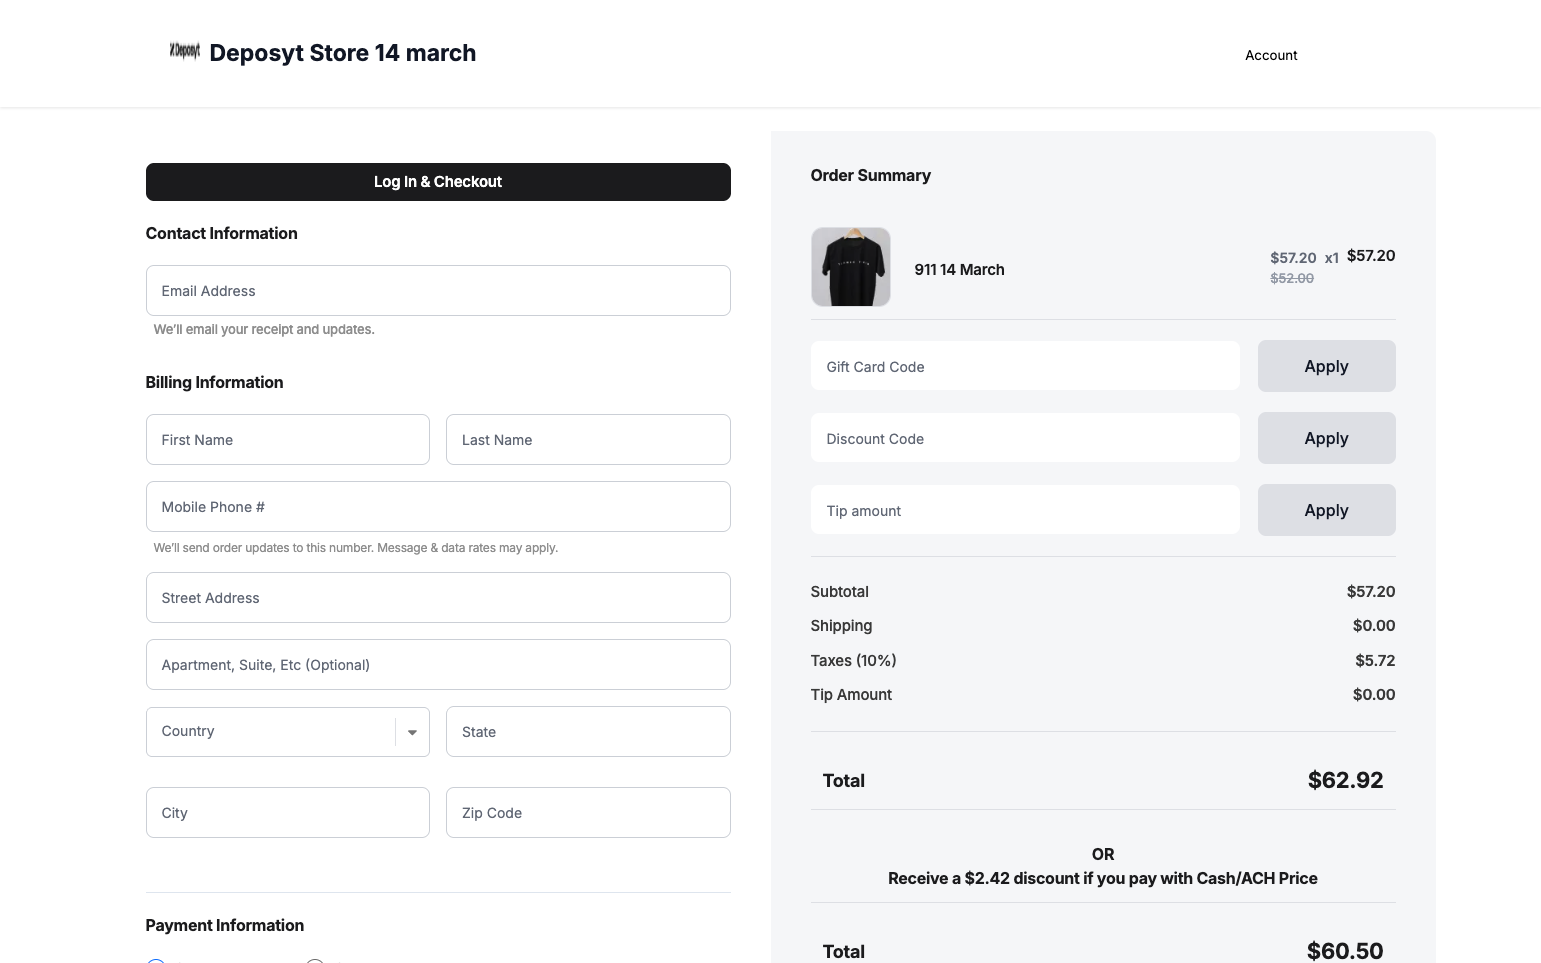1541x963 pixels.
Task: Click the Zip Code field
Action: (x=588, y=813)
